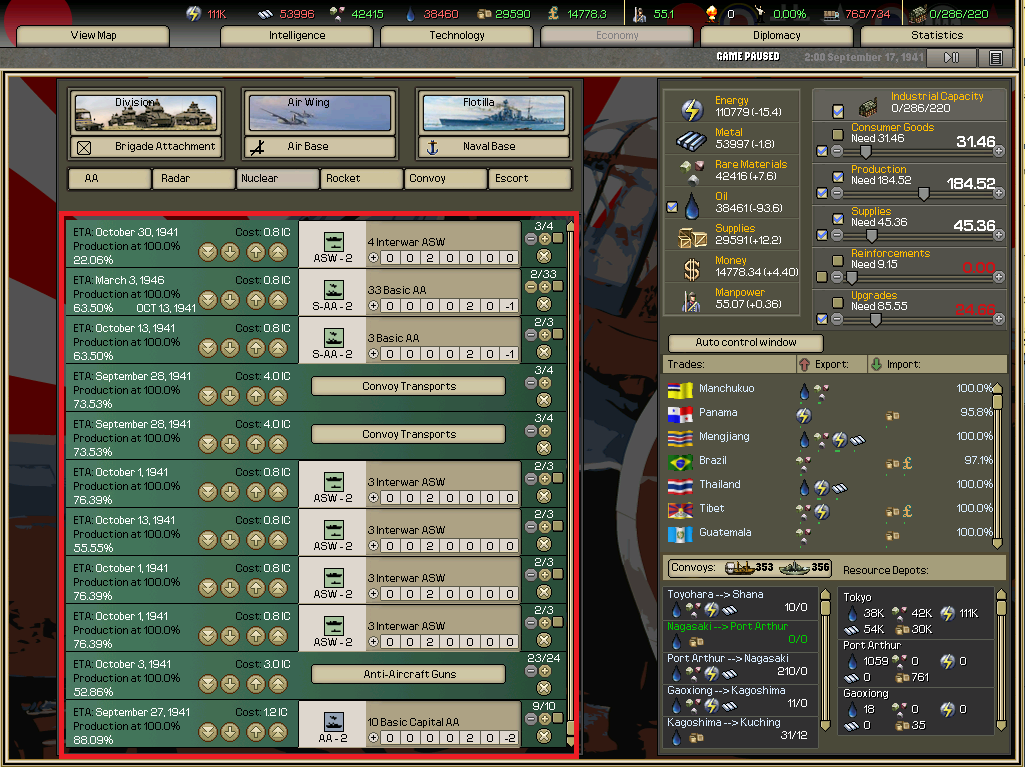This screenshot has height=767, width=1025.
Task: Open the Diplomacy tab
Action: tap(777, 35)
